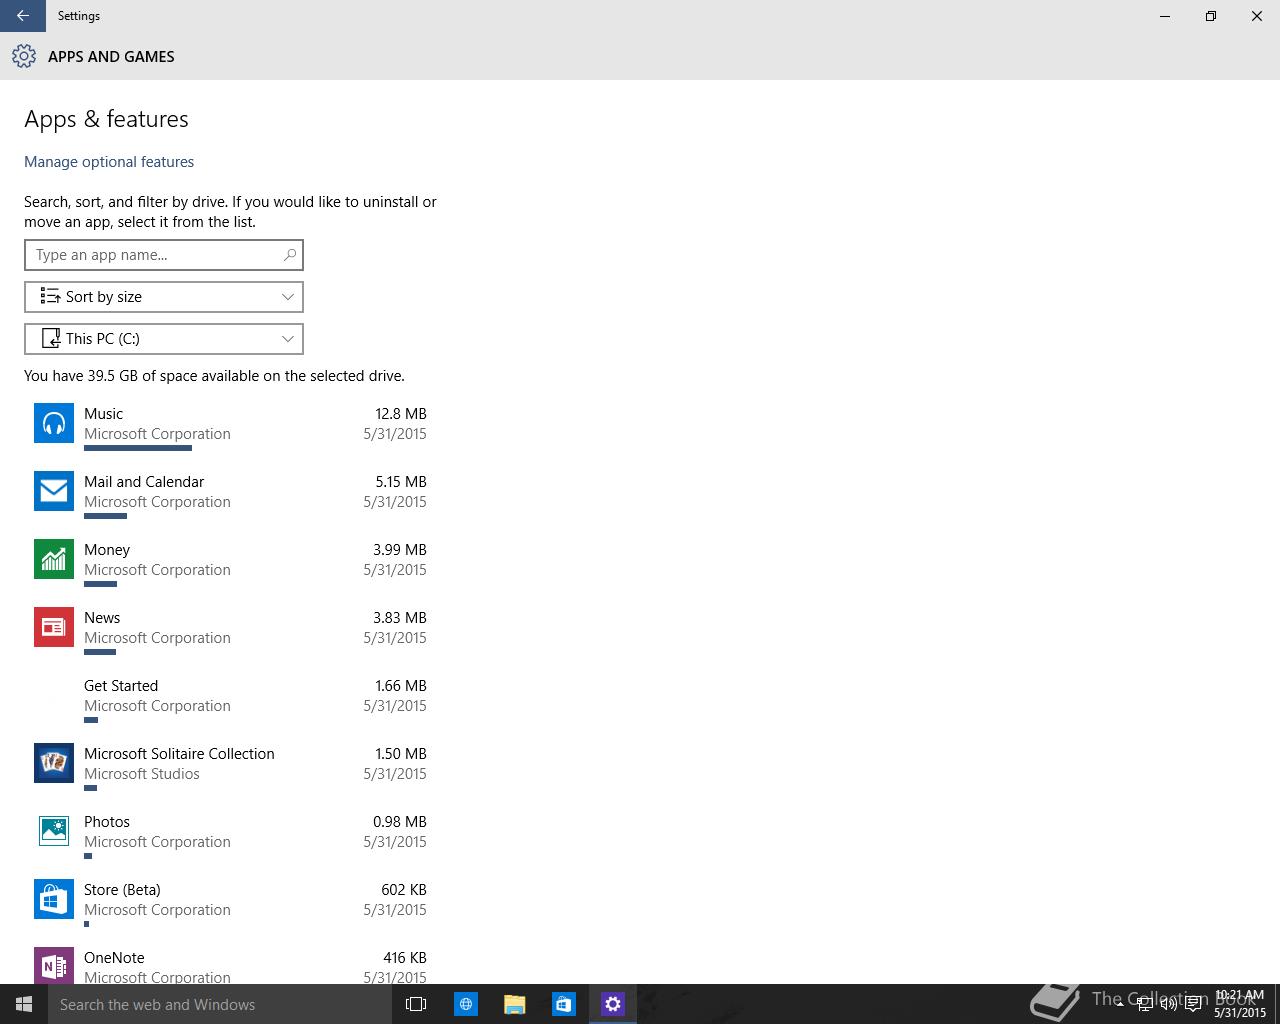Image resolution: width=1280 pixels, height=1024 pixels.
Task: Click the Microsoft Studios publisher text
Action: point(142,774)
